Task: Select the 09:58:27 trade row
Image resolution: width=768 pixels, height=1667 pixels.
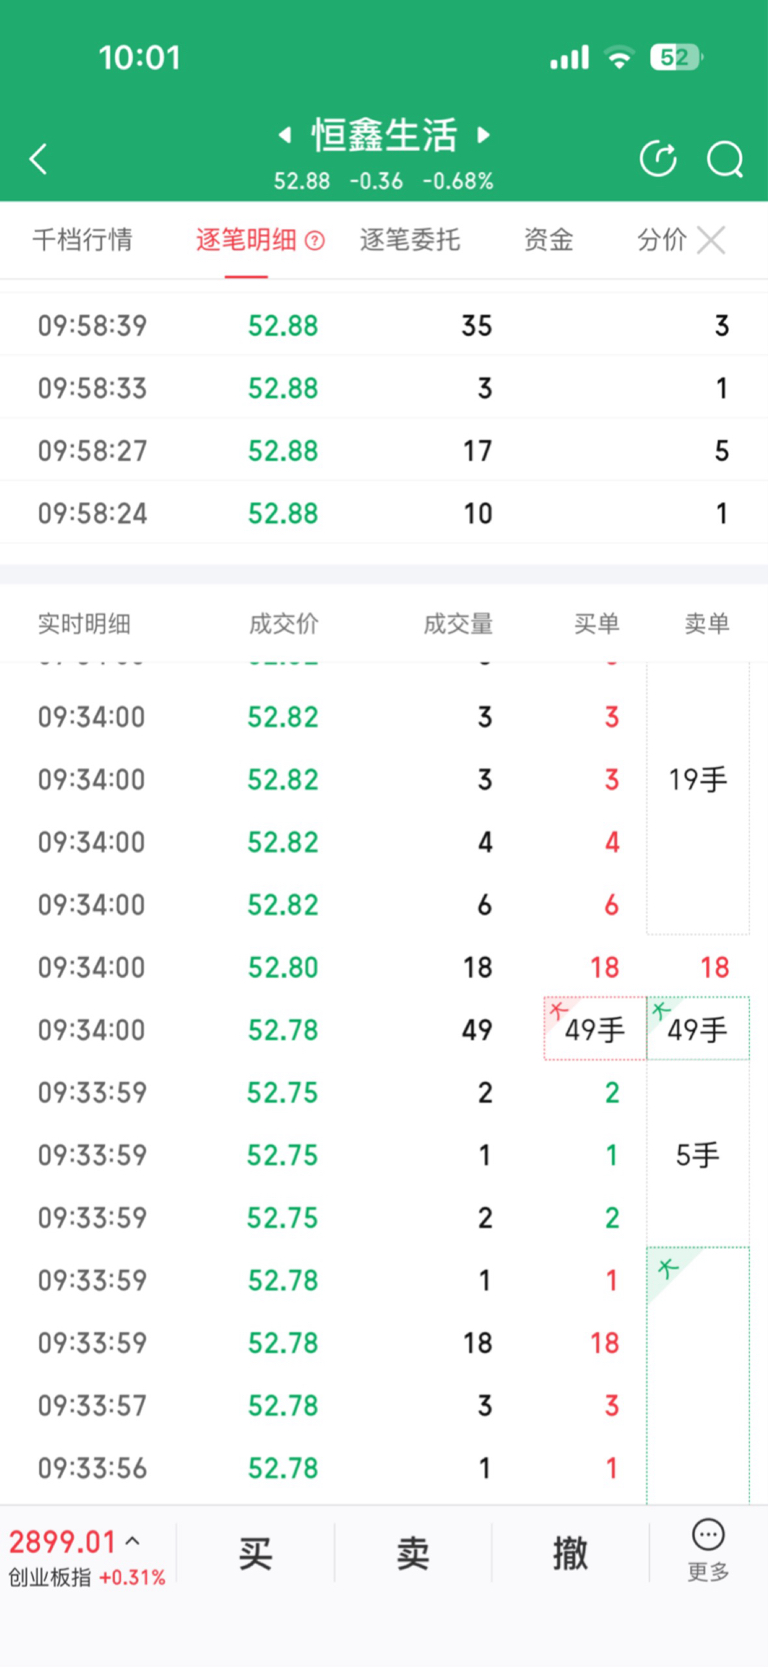Action: coord(384,450)
